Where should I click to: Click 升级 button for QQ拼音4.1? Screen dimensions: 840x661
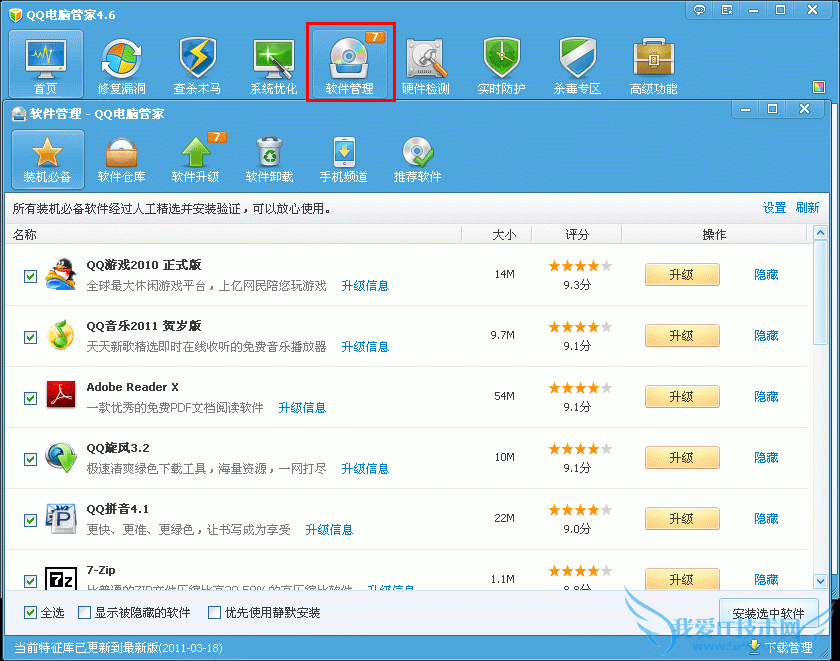coord(682,519)
